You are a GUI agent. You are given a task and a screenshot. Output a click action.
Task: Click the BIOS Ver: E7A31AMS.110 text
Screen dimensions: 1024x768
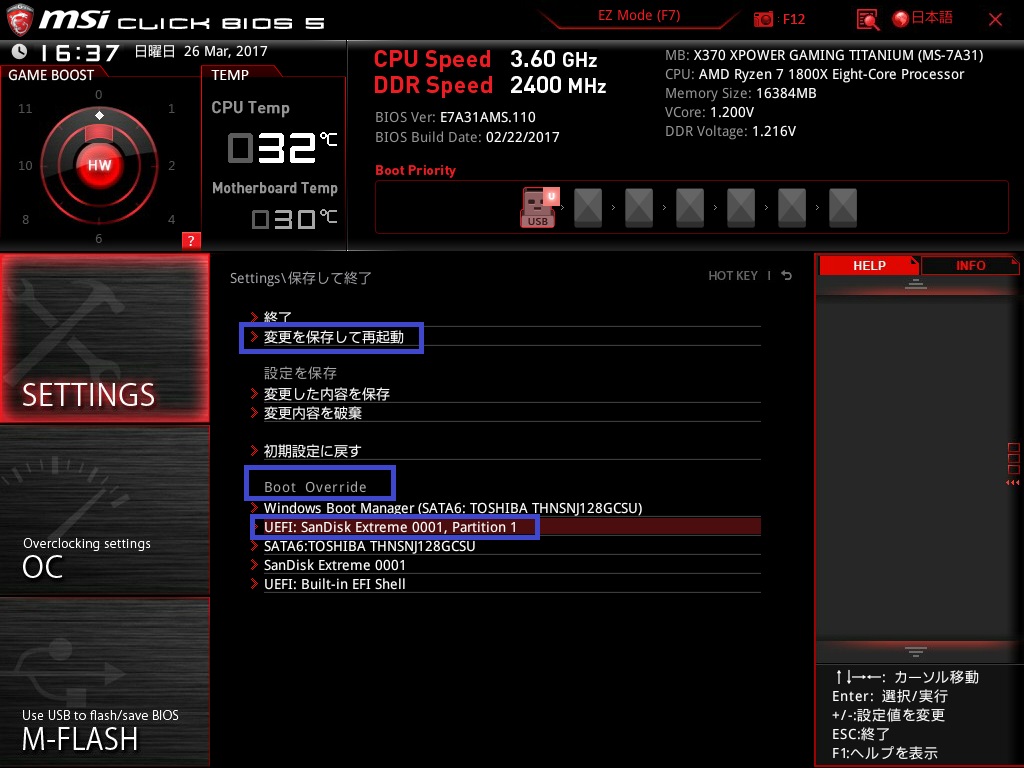(x=455, y=118)
